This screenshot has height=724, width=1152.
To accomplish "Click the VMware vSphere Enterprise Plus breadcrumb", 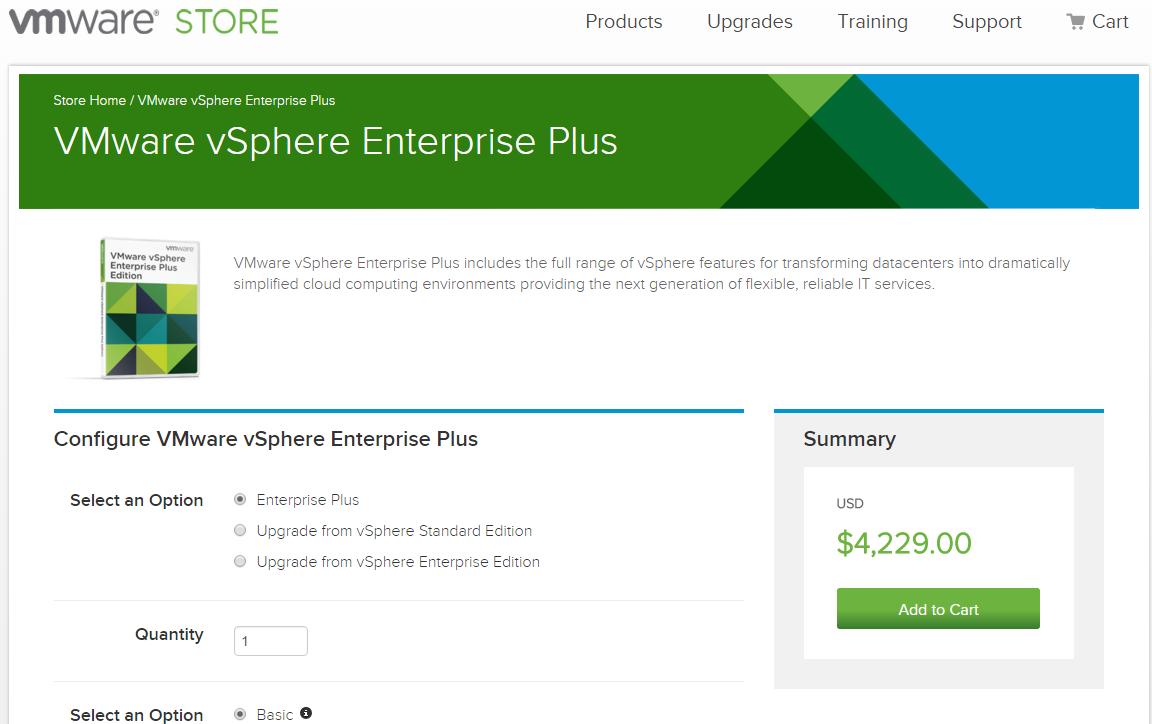I will pyautogui.click(x=236, y=100).
